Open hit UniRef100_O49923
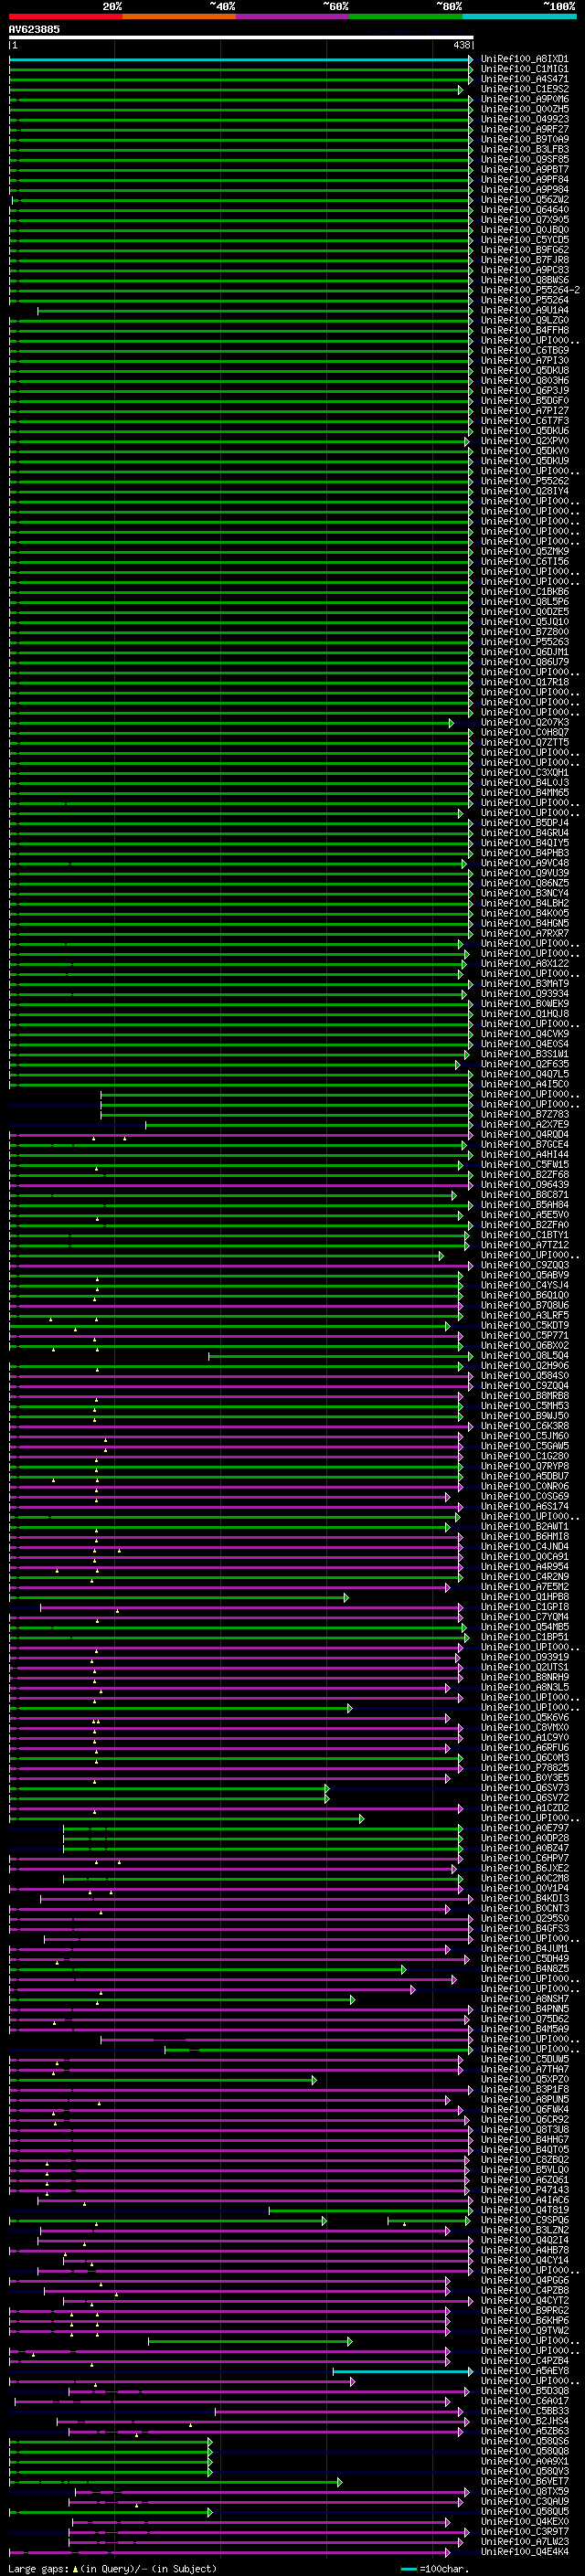Image resolution: width=585 pixels, height=2576 pixels. (525, 120)
